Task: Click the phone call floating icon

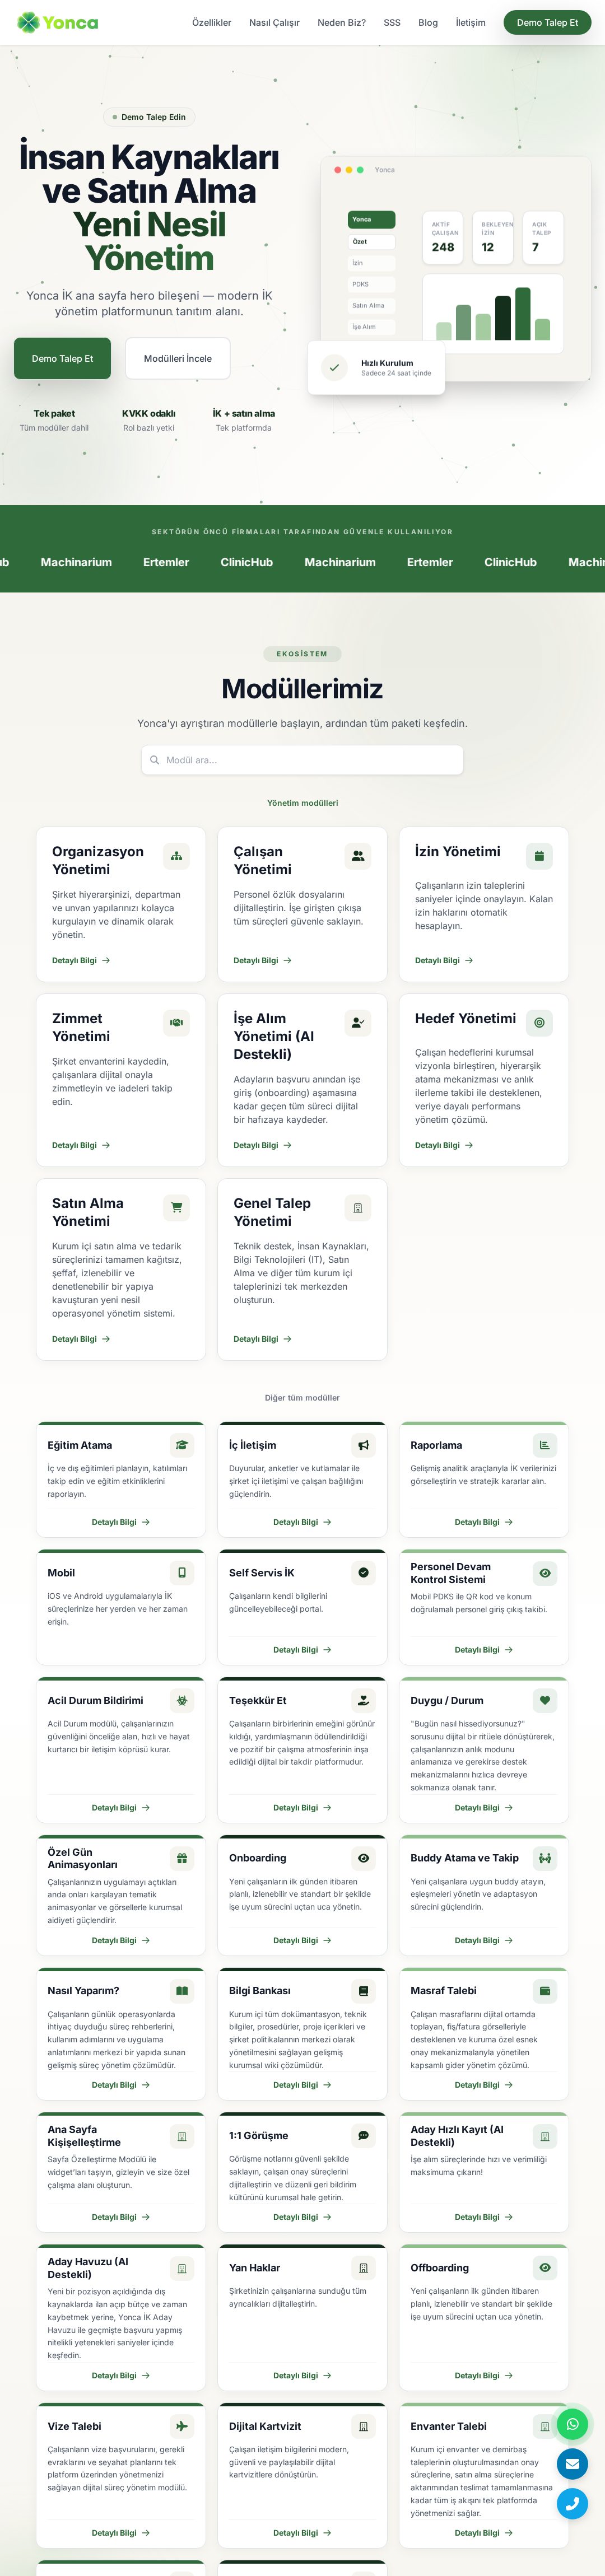Action: 572,2503
